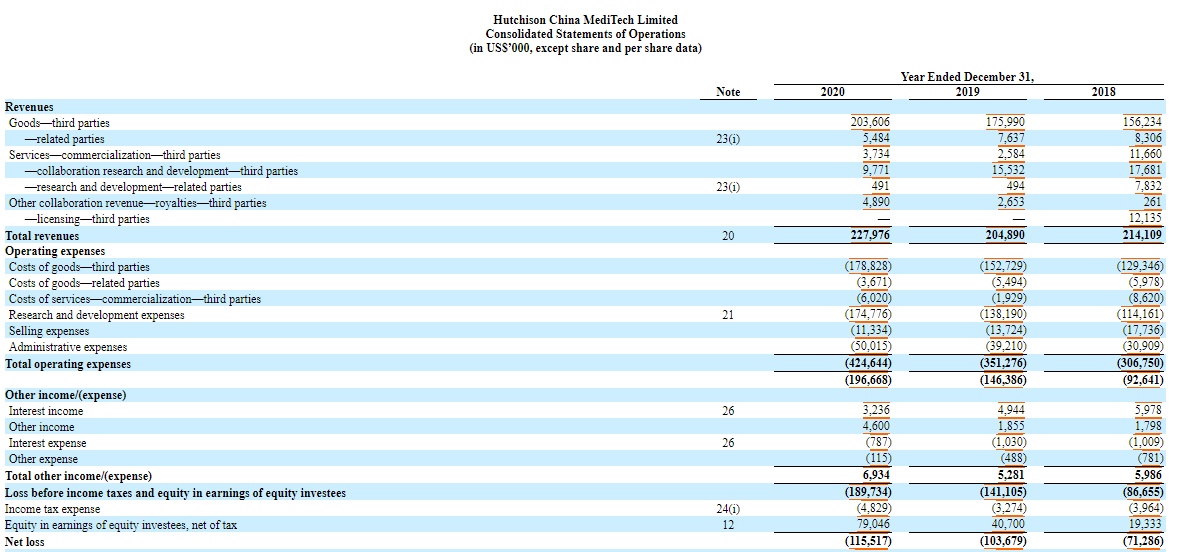The height and width of the screenshot is (552, 1180).
Task: Click the Hutchison China MediTech Limited title
Action: pyautogui.click(x=585, y=20)
